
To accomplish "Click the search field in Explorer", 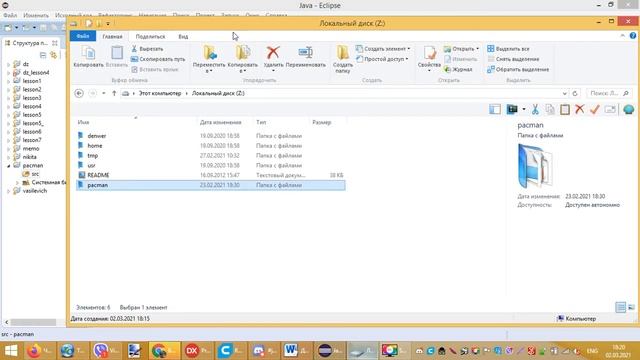I will click(608, 93).
